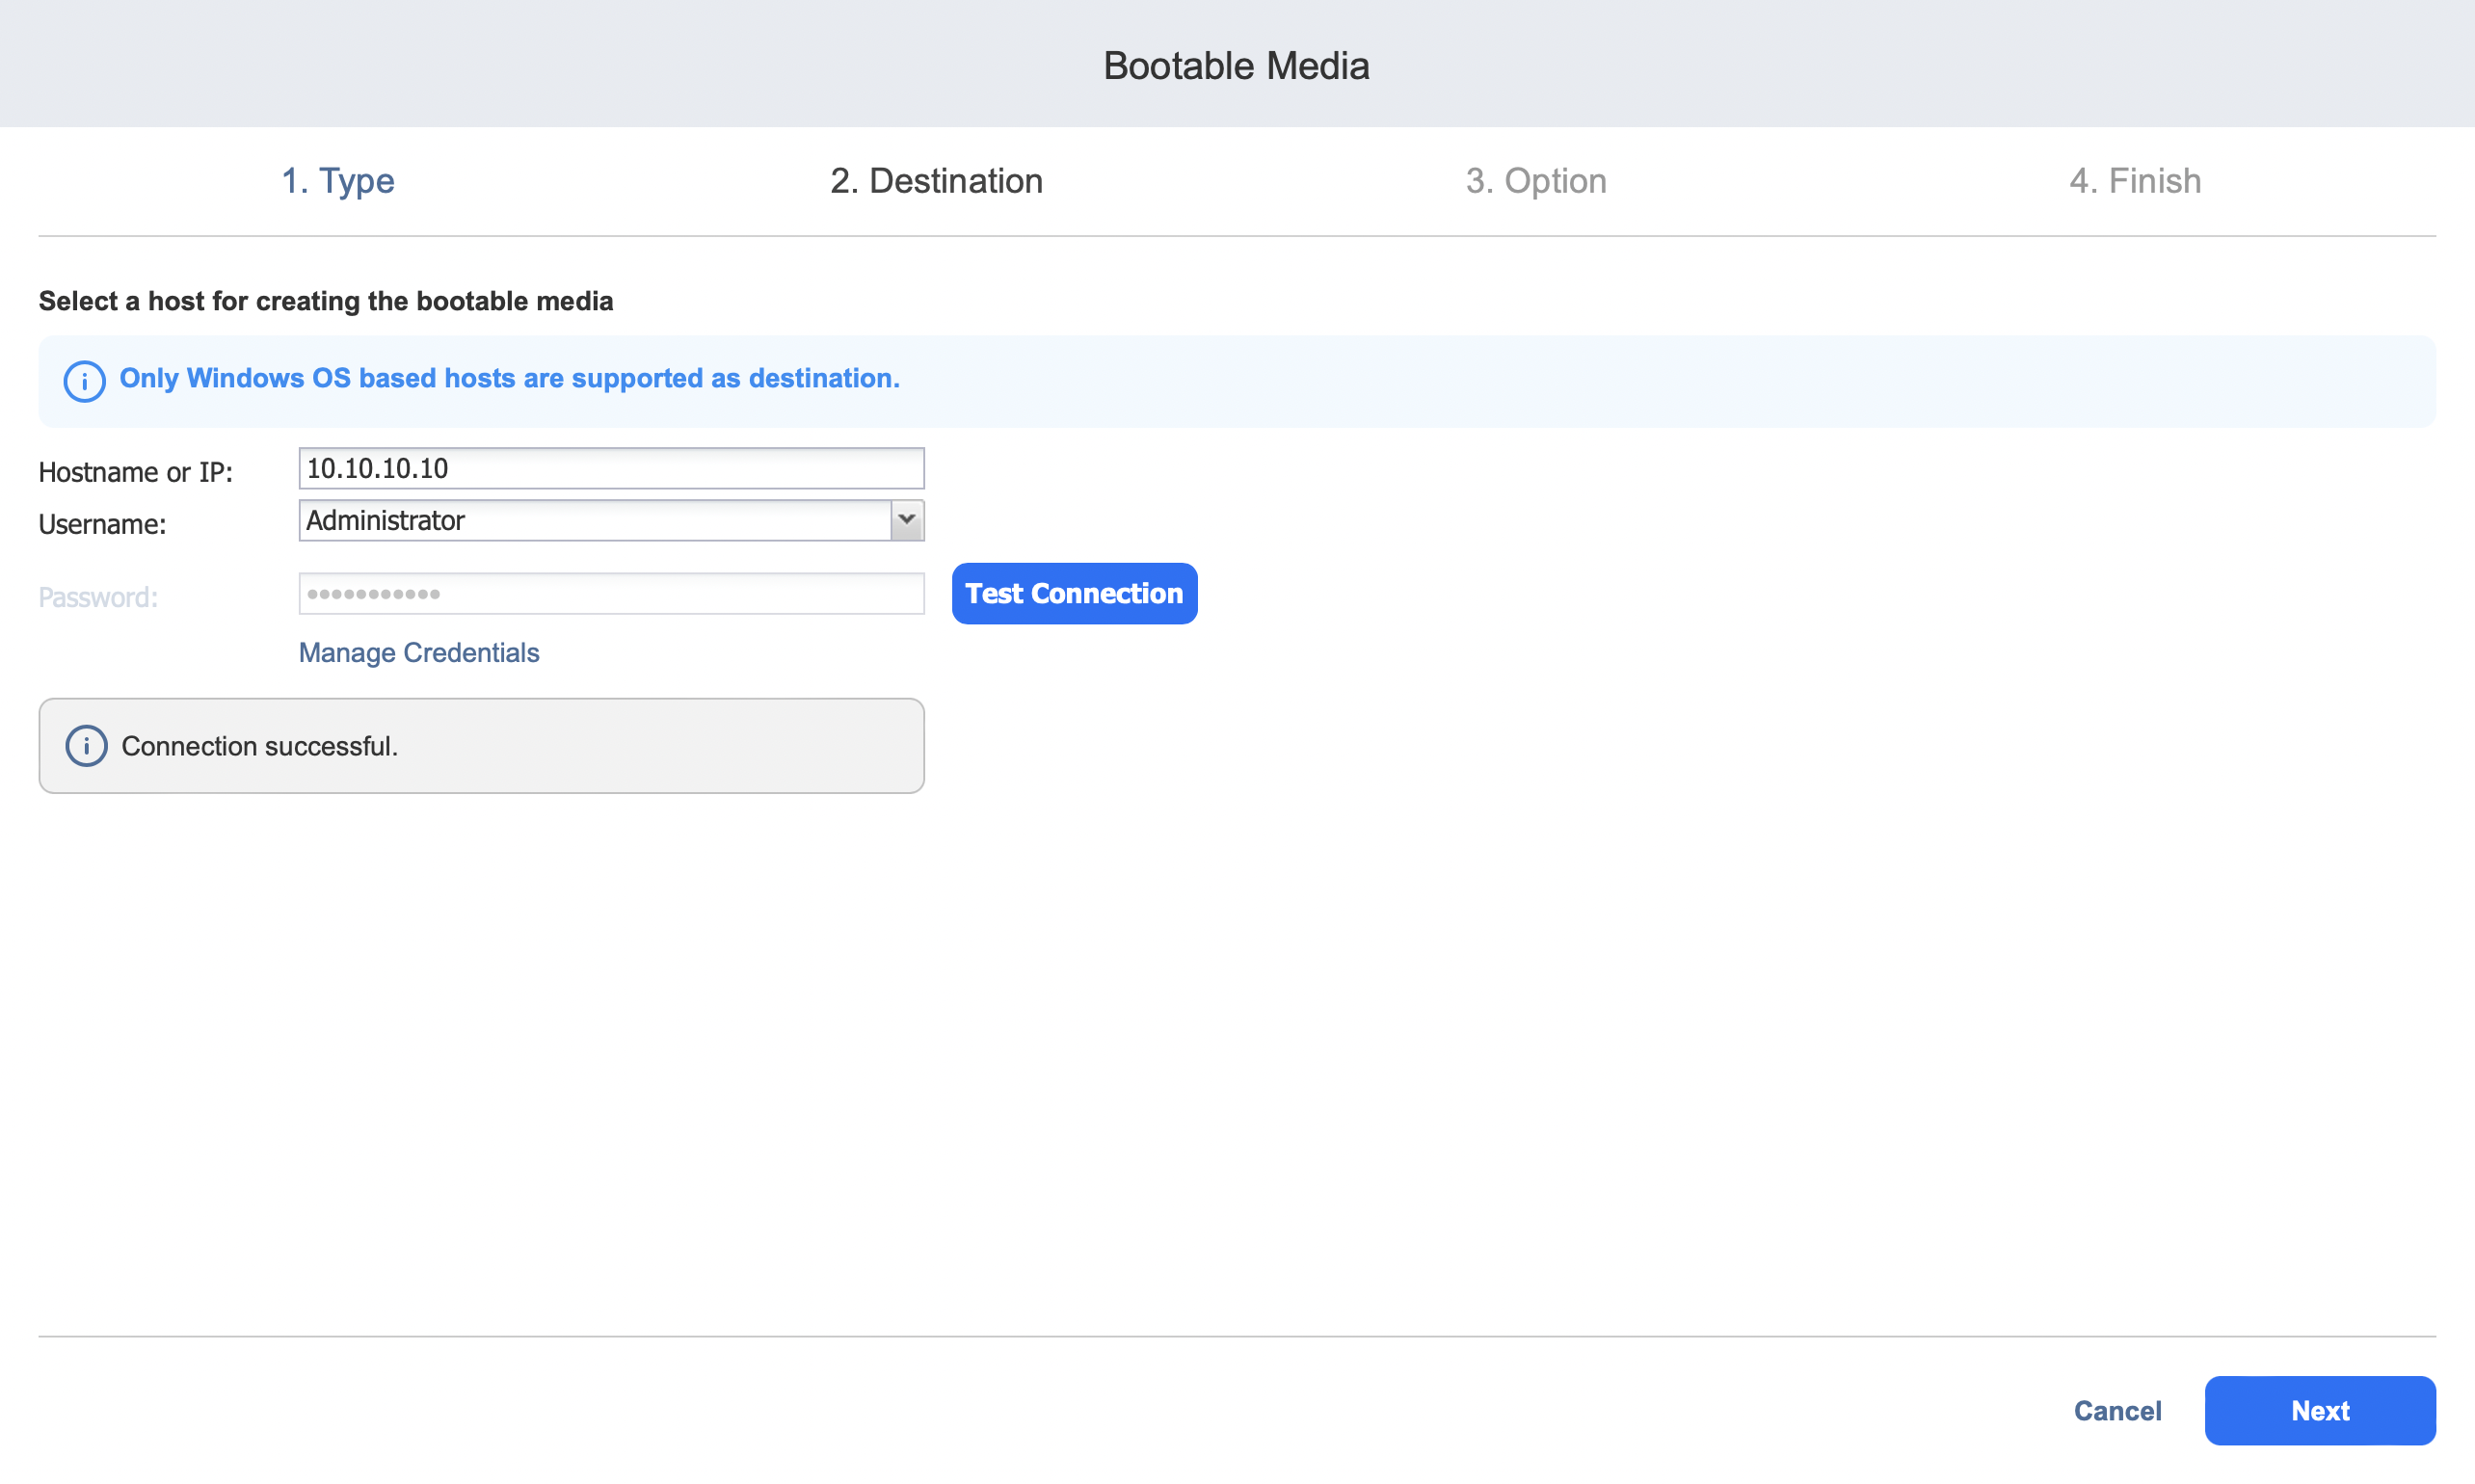Open the Username dropdown arrow

click(x=906, y=520)
